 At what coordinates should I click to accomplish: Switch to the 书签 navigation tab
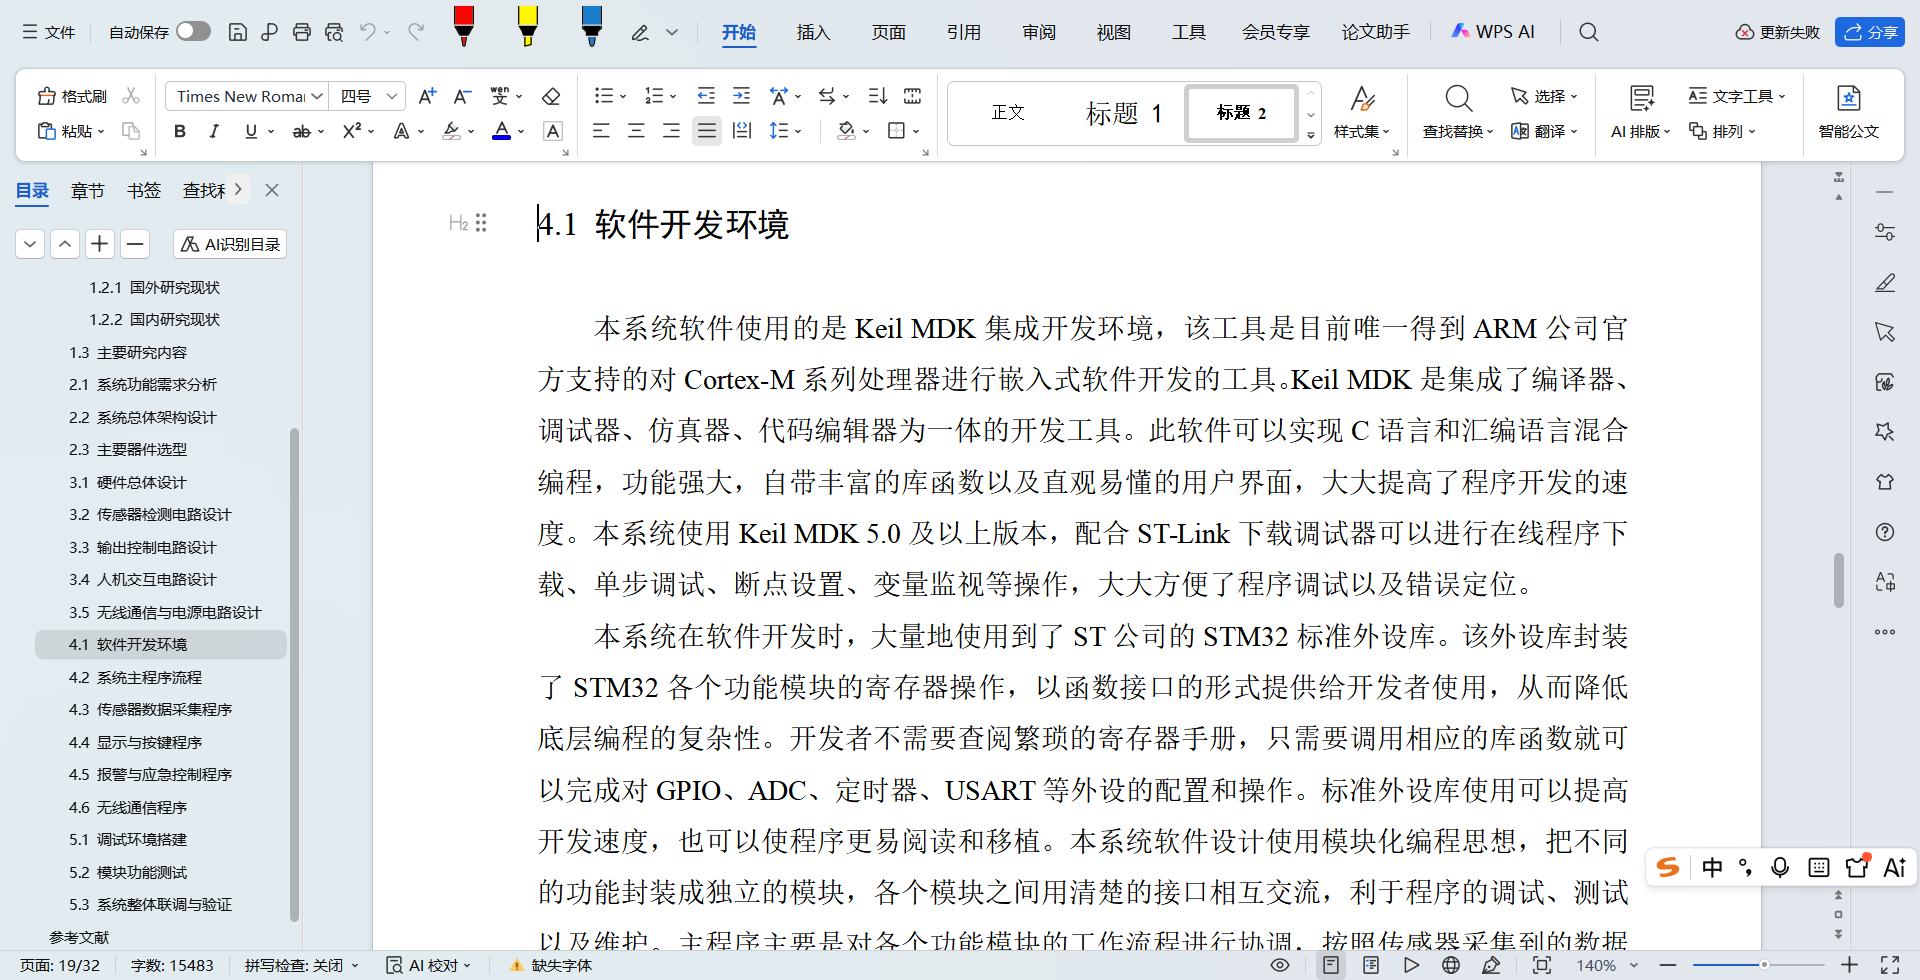(x=144, y=190)
